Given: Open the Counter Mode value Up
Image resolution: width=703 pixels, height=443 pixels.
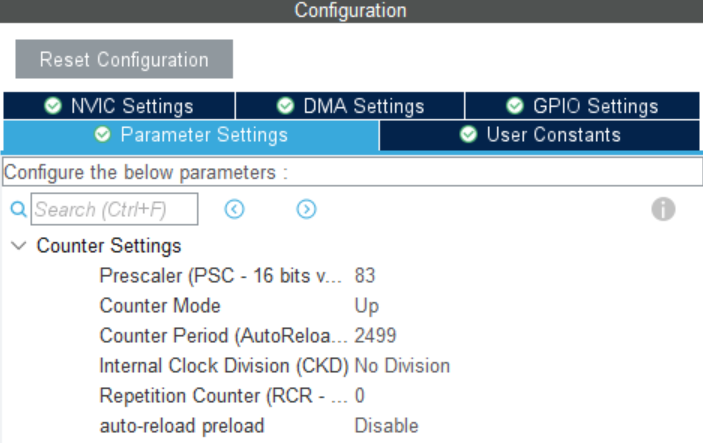Looking at the screenshot, I should click(x=367, y=306).
